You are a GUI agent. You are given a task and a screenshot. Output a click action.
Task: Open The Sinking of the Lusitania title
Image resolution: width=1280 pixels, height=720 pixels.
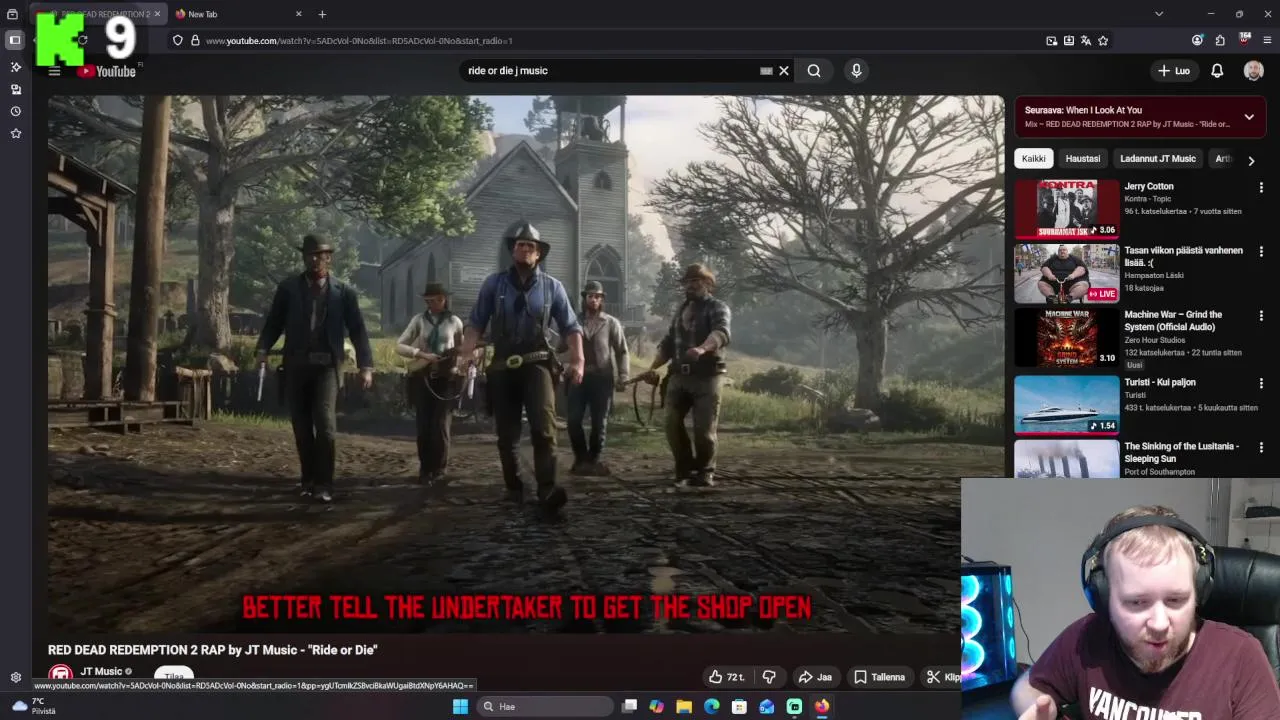(x=1182, y=452)
